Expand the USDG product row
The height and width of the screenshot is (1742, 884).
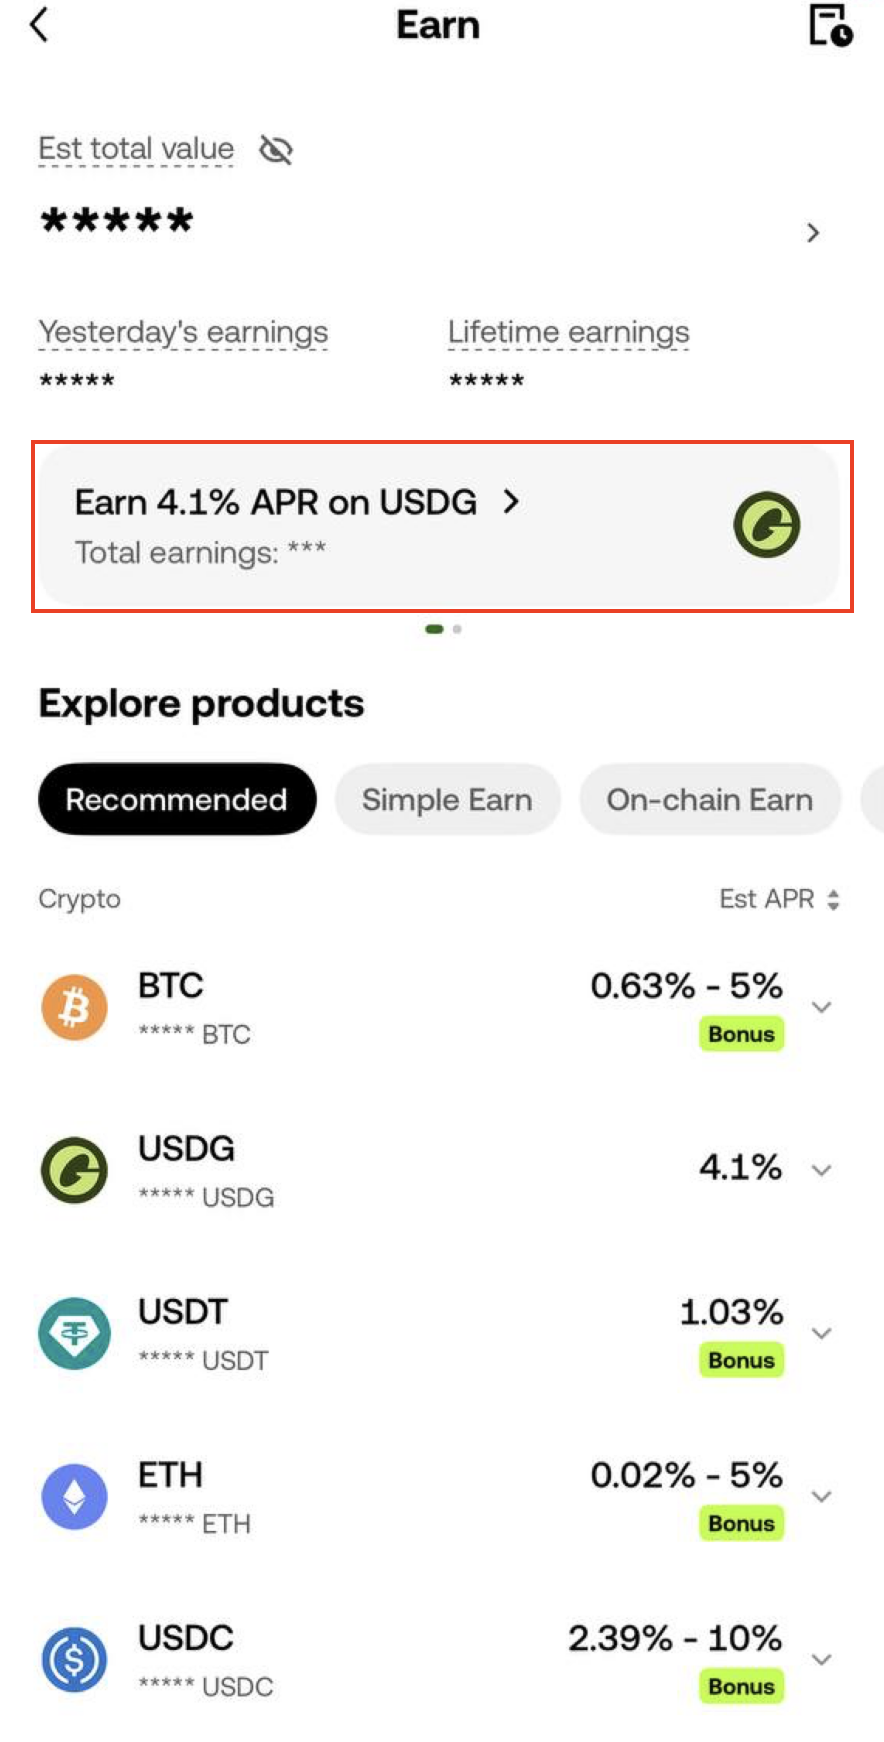tap(822, 1170)
